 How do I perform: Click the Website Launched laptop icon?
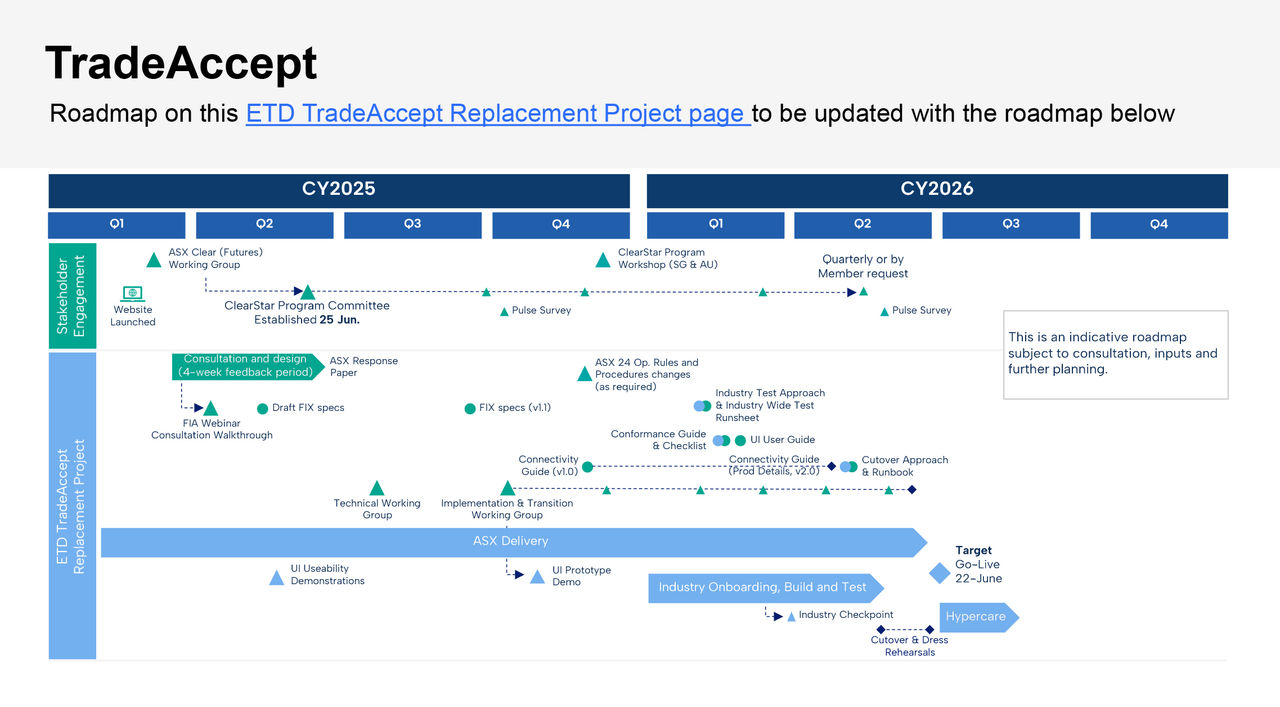coord(133,294)
